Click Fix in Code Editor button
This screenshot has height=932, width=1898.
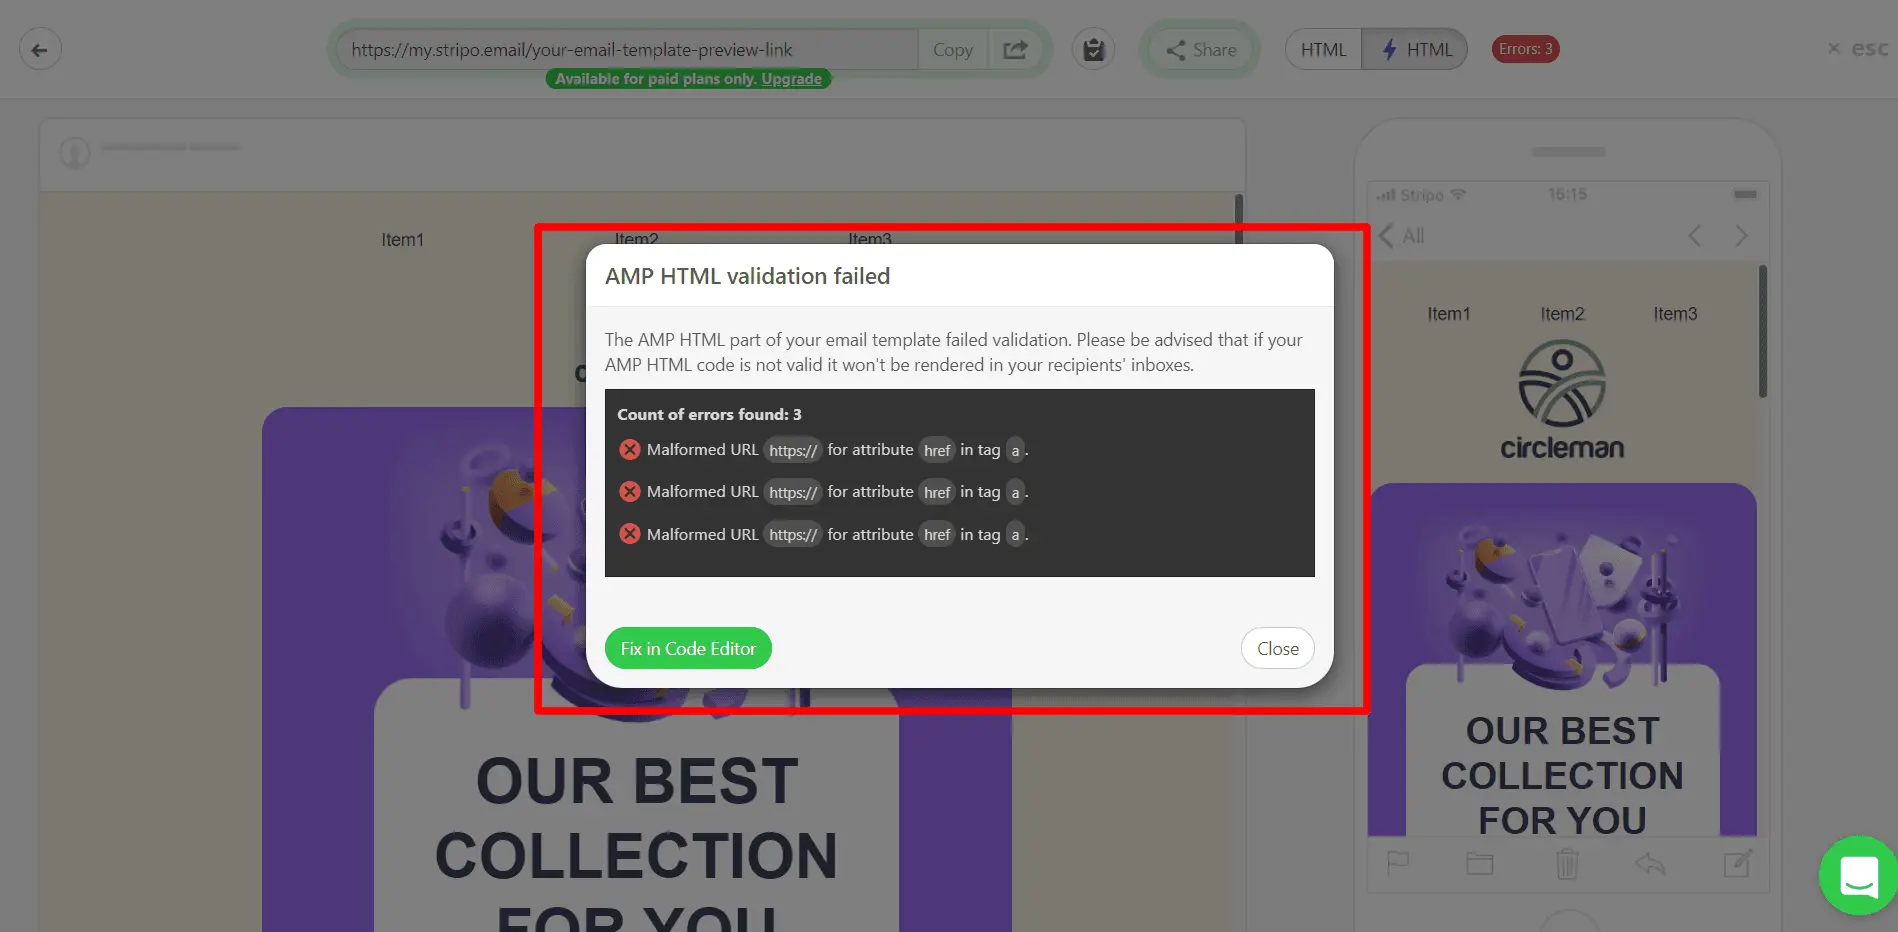click(688, 648)
